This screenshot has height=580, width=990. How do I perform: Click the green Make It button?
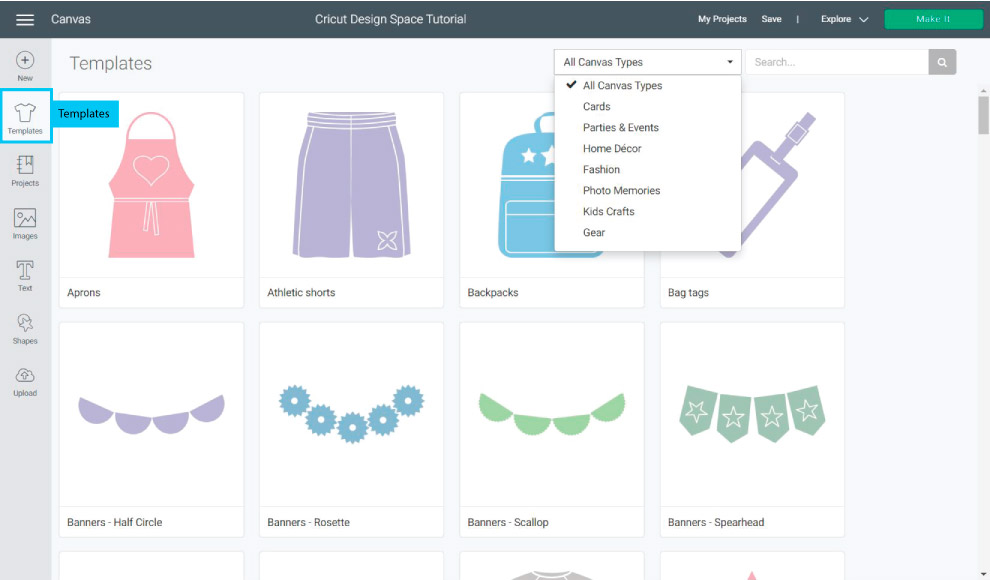click(933, 19)
